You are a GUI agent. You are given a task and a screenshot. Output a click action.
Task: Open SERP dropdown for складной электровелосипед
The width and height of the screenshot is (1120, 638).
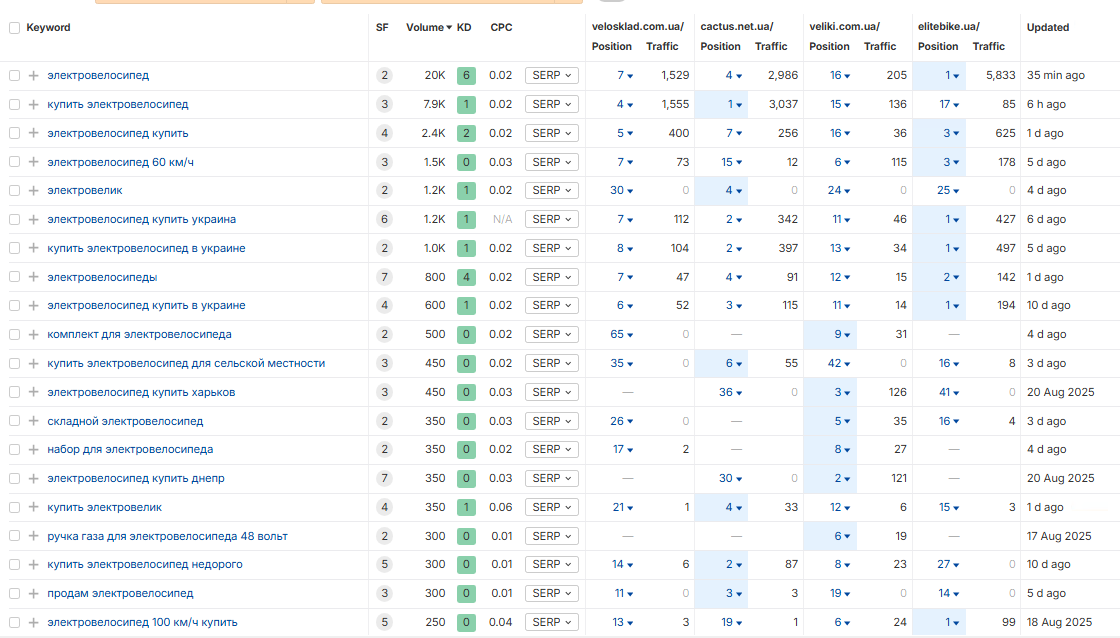[x=551, y=421]
